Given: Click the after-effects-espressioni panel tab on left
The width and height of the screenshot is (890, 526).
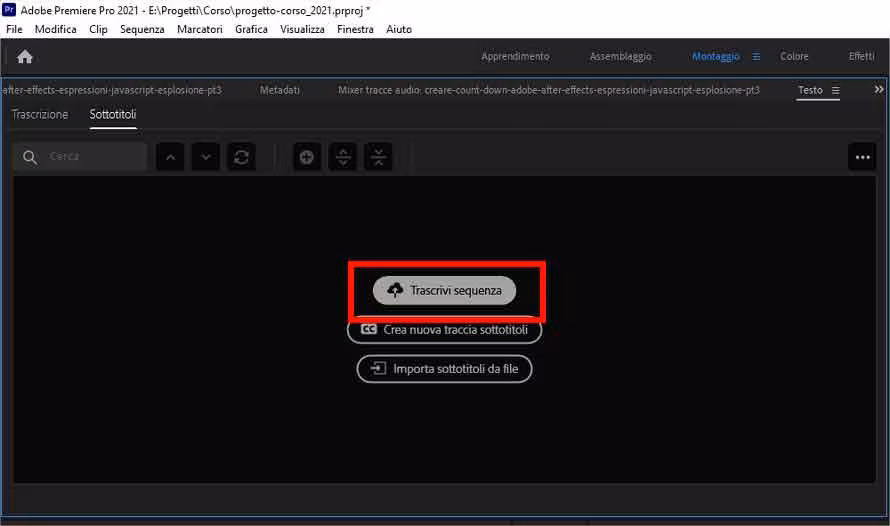Looking at the screenshot, I should click(x=112, y=90).
